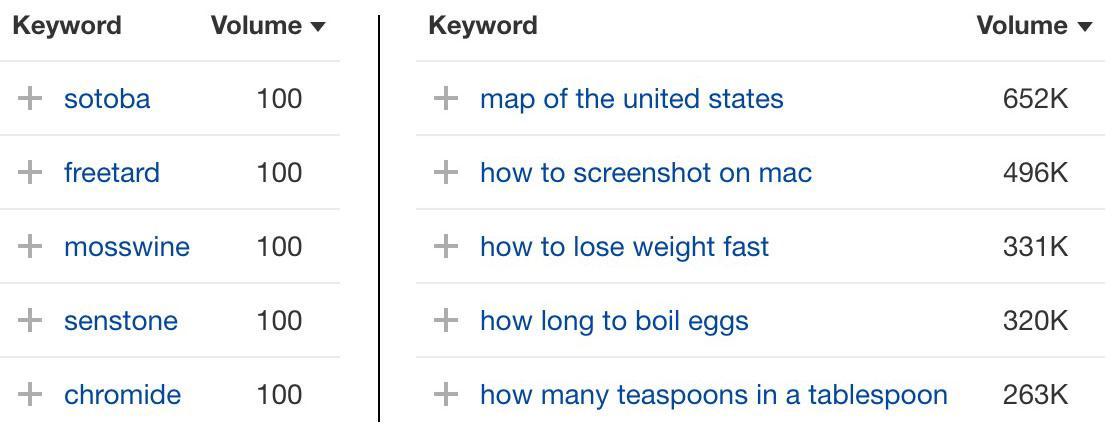Add 'how to screenshot on mac' via plus icon

(x=446, y=172)
